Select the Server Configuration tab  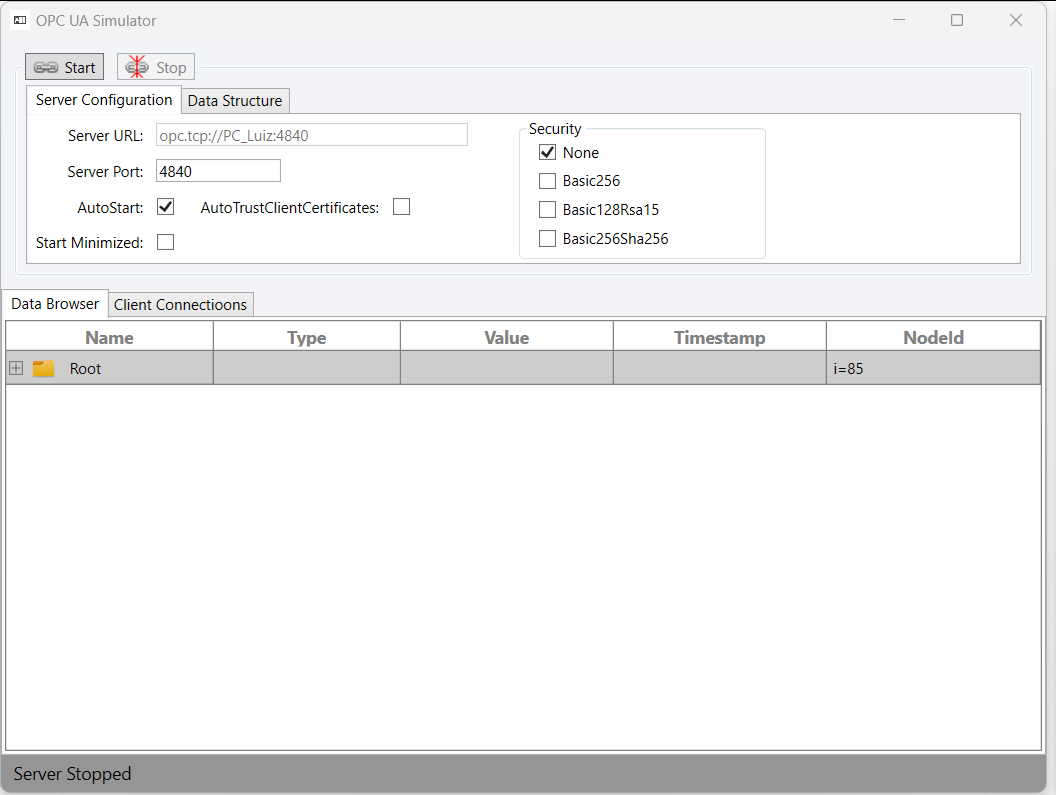pyautogui.click(x=104, y=100)
